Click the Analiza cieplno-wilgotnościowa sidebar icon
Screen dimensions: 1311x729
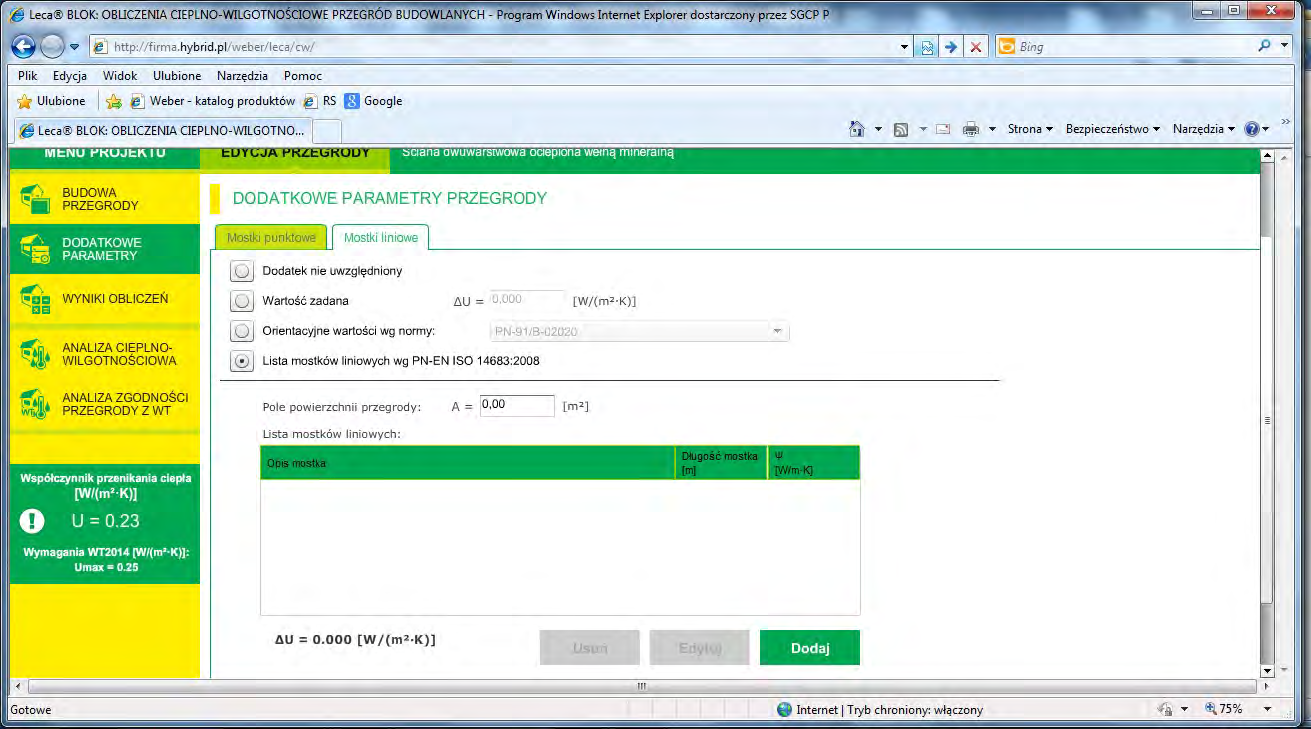(x=36, y=354)
